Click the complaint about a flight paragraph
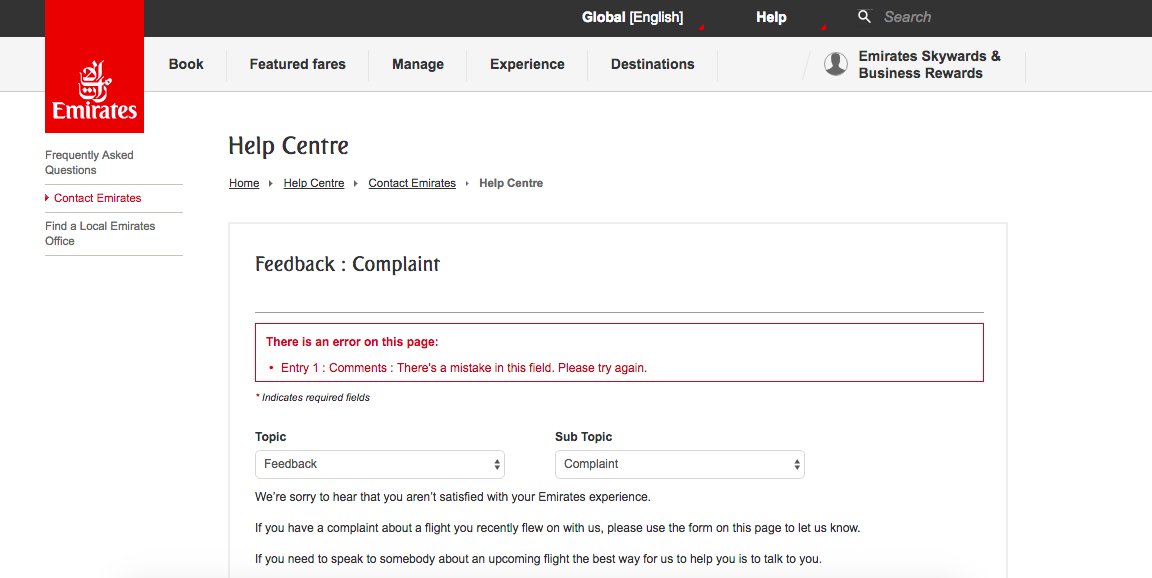The height and width of the screenshot is (578, 1152). coord(558,528)
